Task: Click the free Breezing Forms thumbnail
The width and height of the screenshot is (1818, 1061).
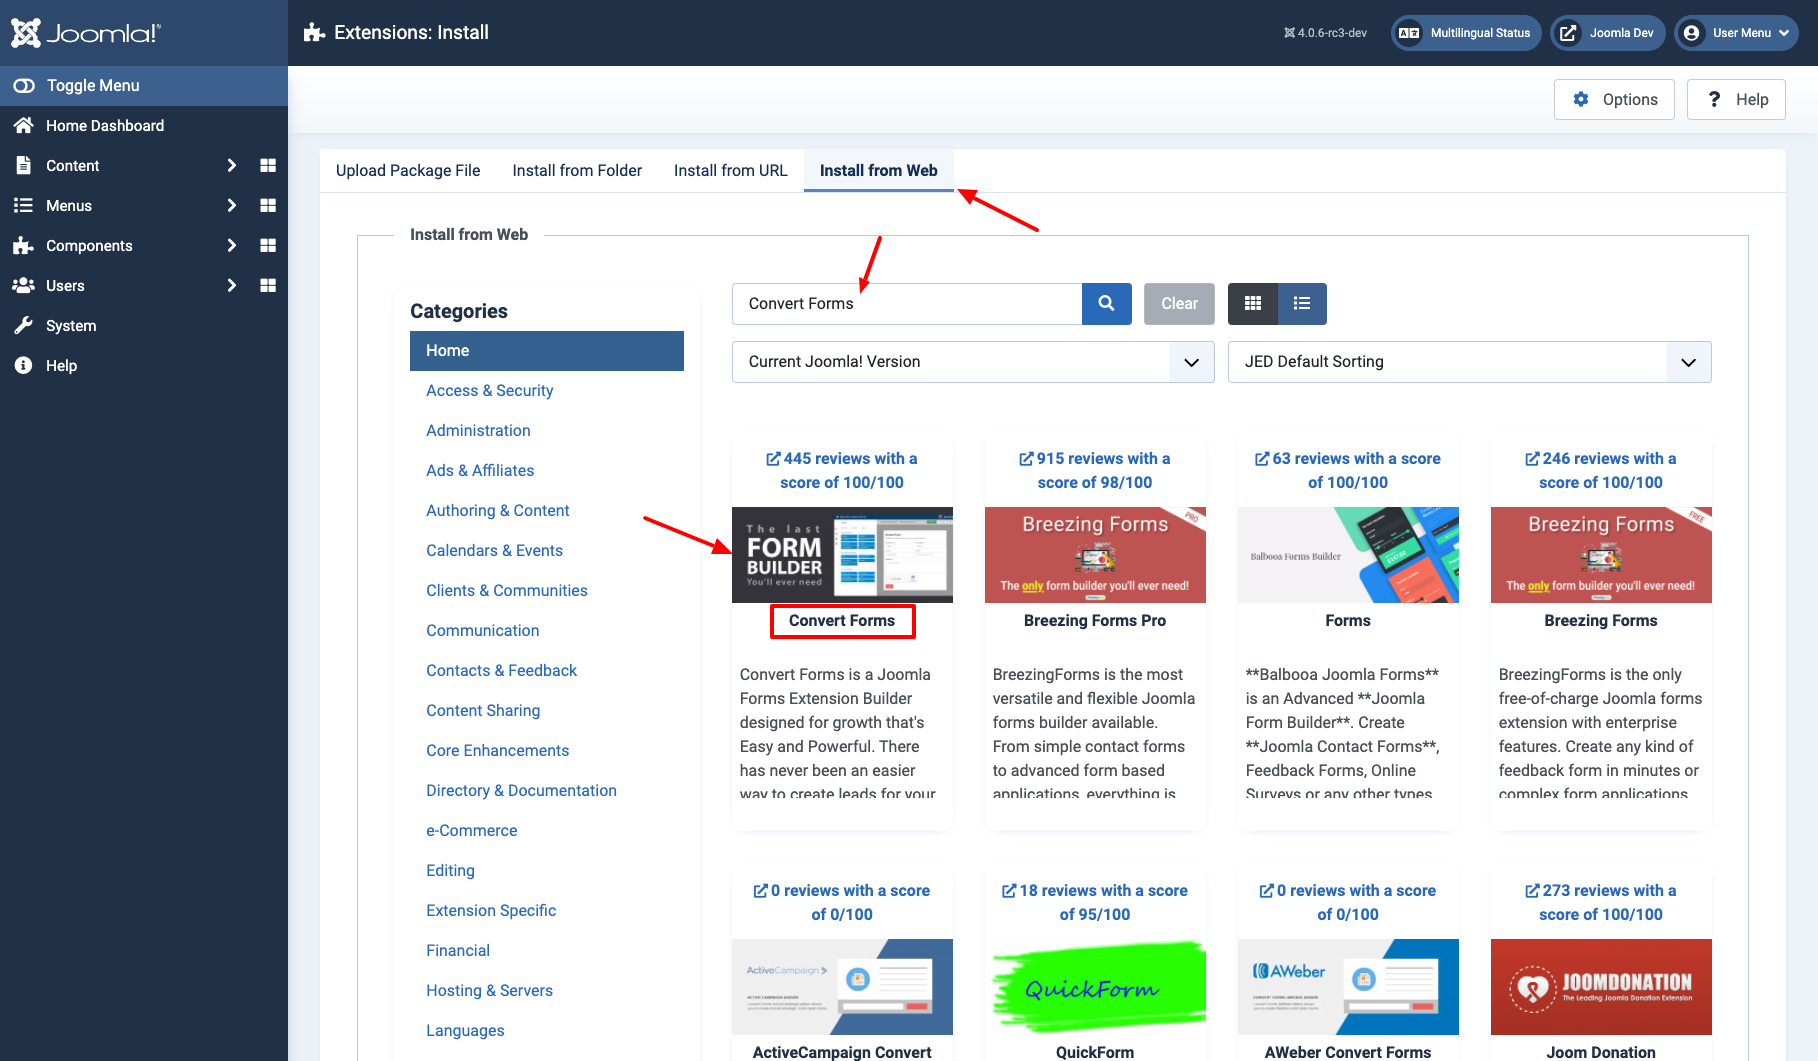Action: coord(1601,555)
